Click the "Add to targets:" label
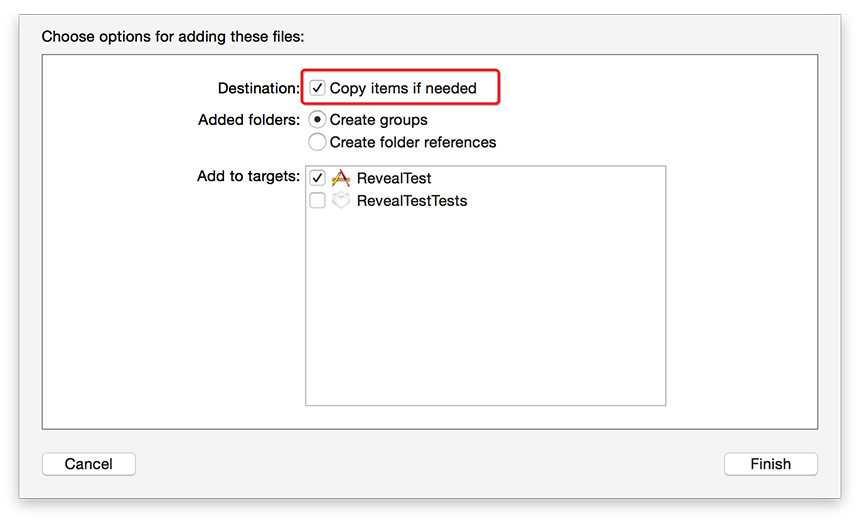This screenshot has width=860, height=522. coord(248,176)
